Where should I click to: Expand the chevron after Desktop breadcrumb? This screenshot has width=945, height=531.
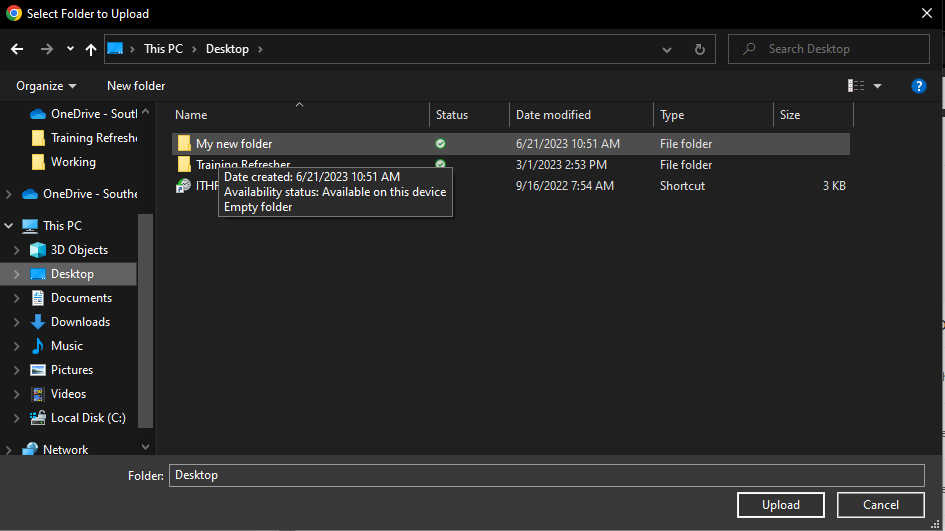click(260, 49)
